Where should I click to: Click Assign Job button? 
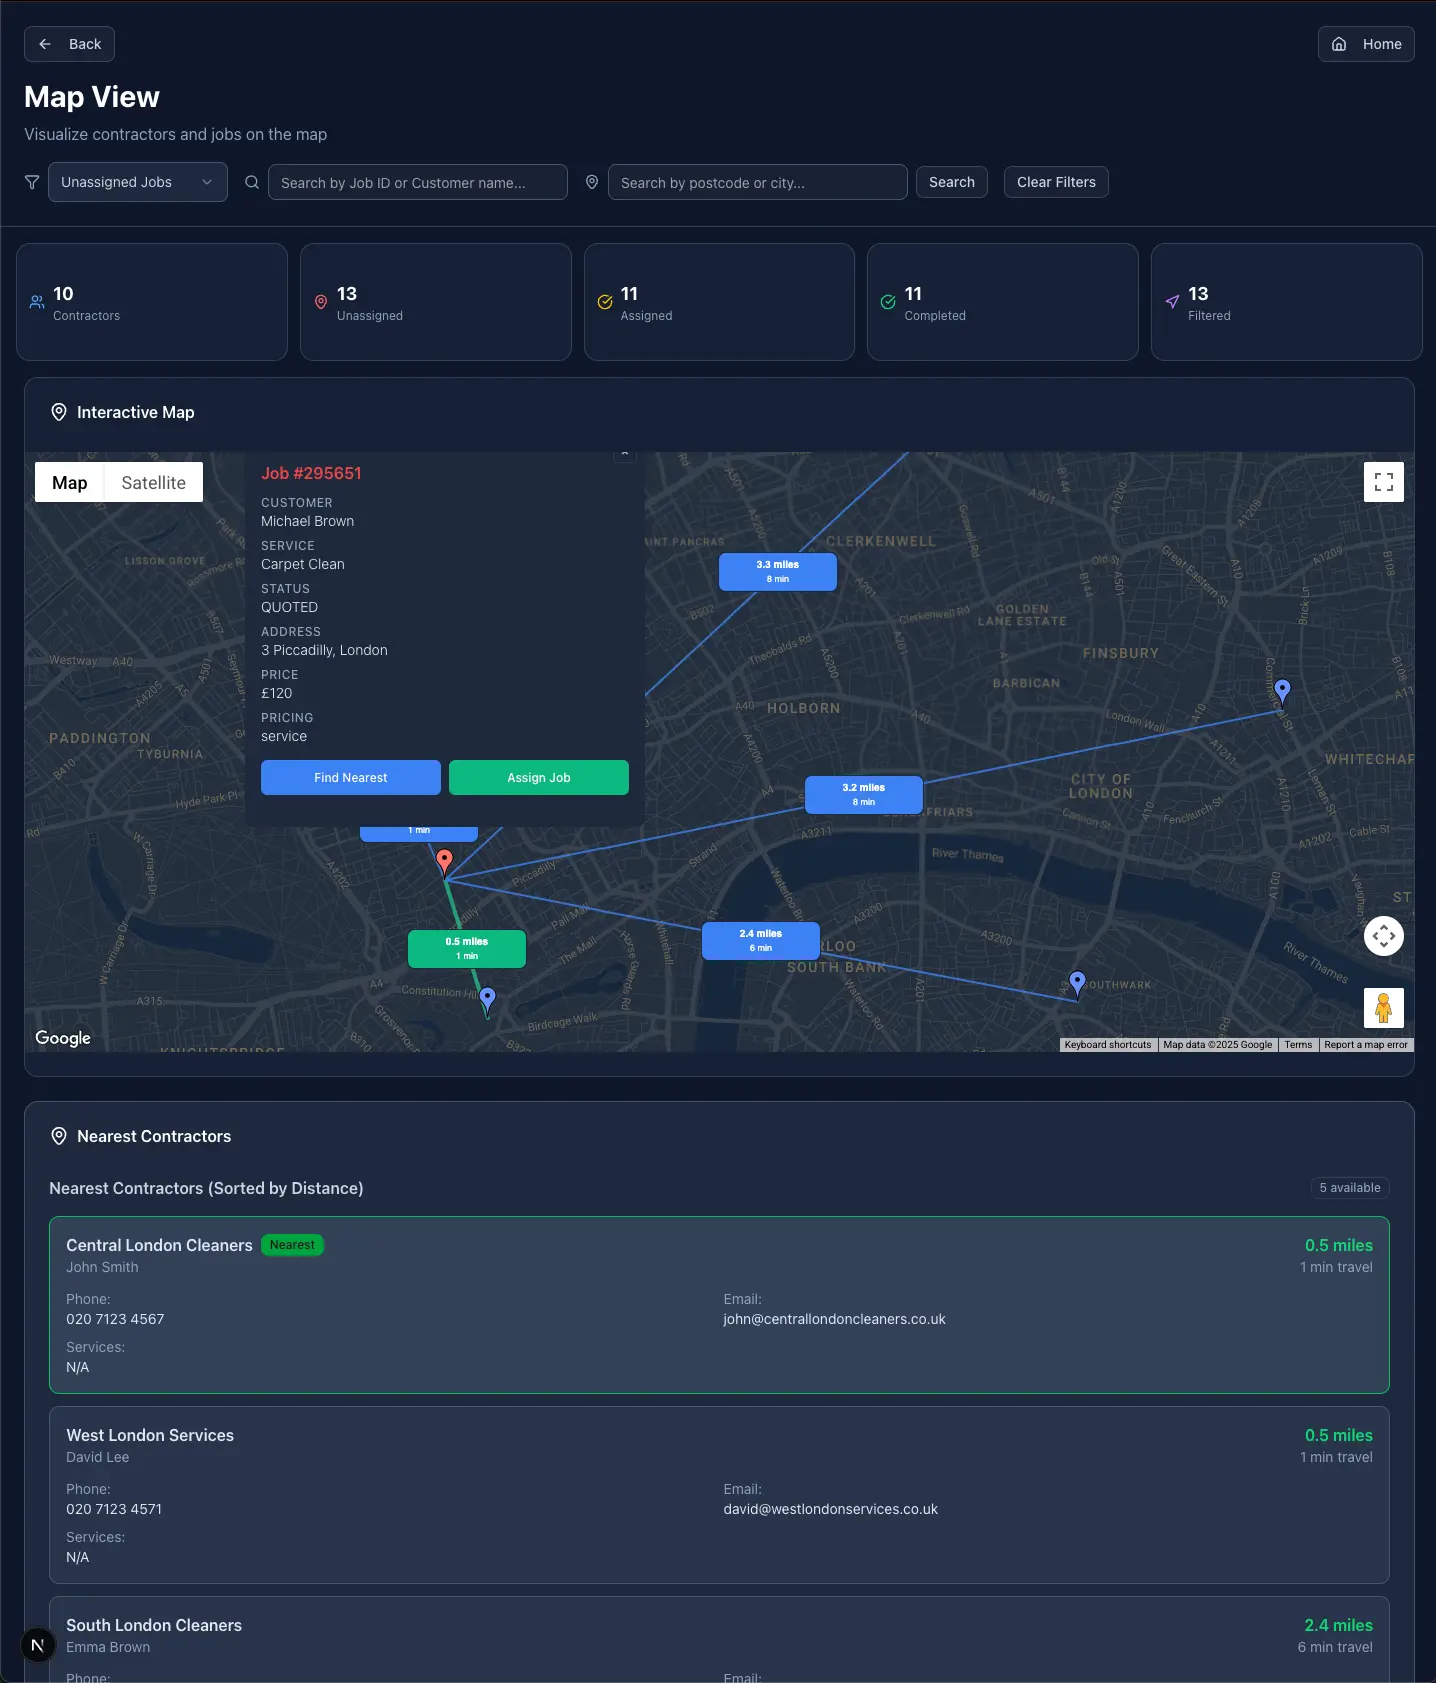coord(539,778)
